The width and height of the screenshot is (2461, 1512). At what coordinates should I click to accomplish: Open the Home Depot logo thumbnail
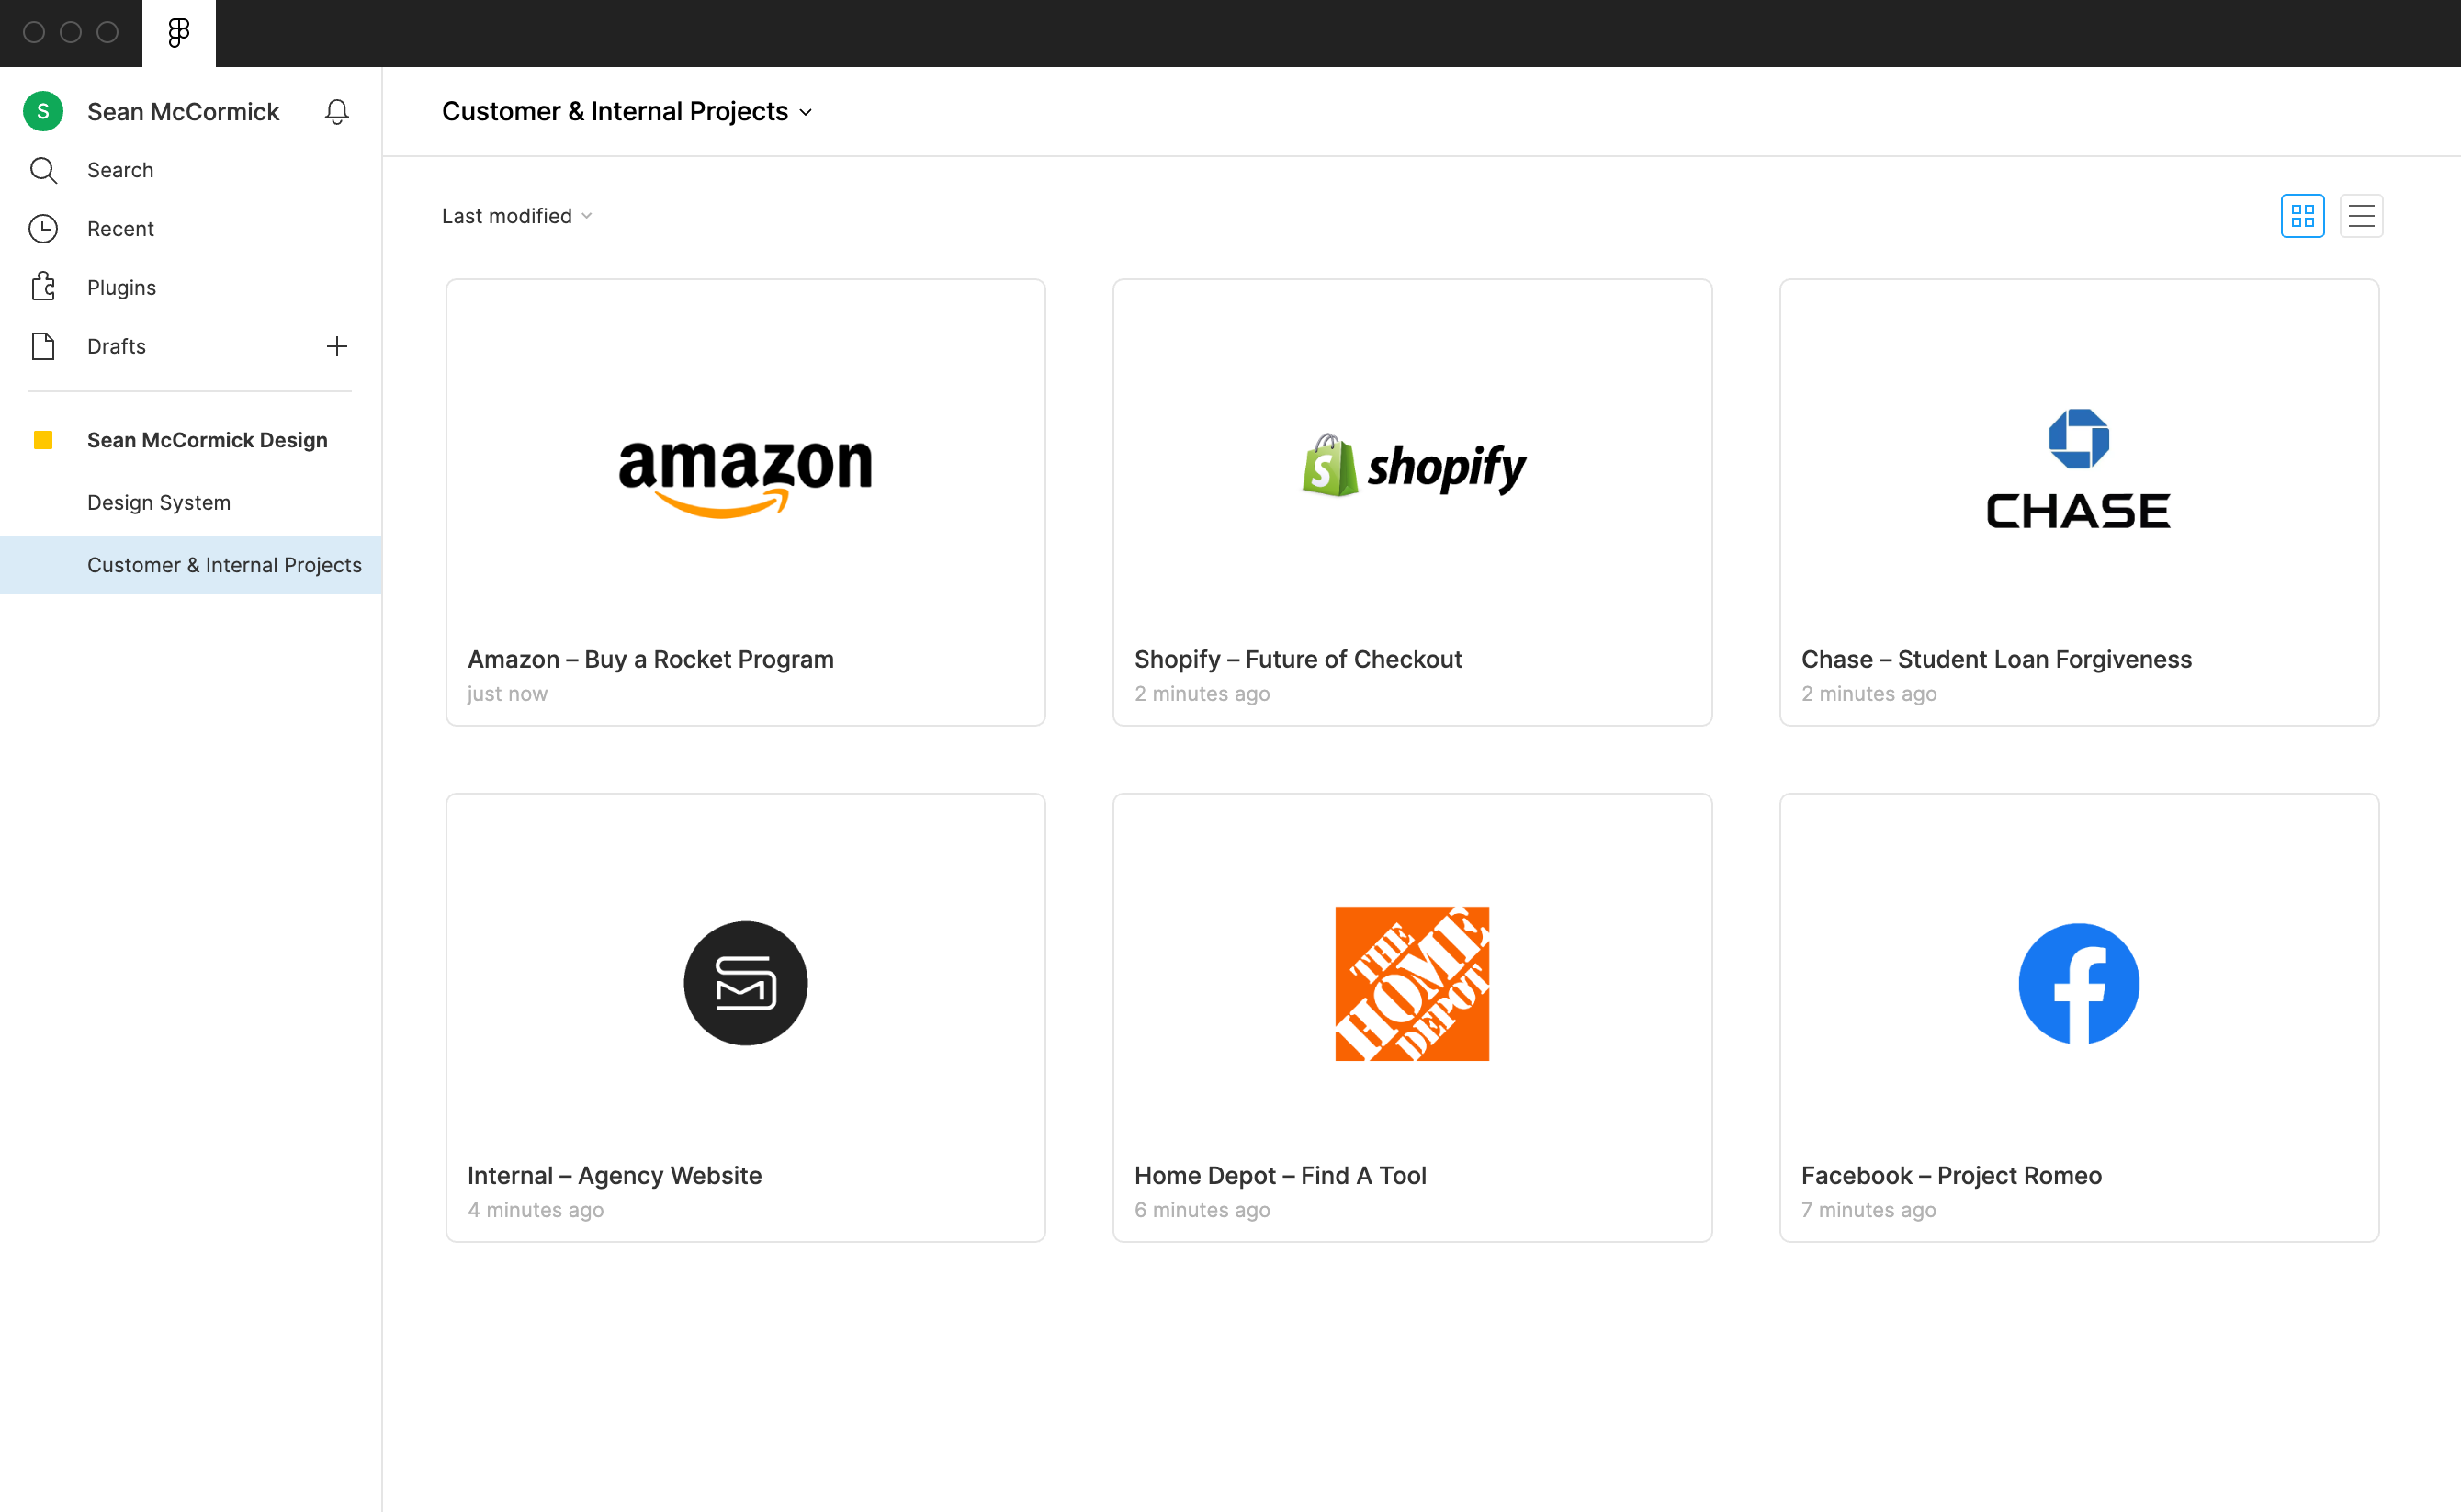[x=1412, y=983]
